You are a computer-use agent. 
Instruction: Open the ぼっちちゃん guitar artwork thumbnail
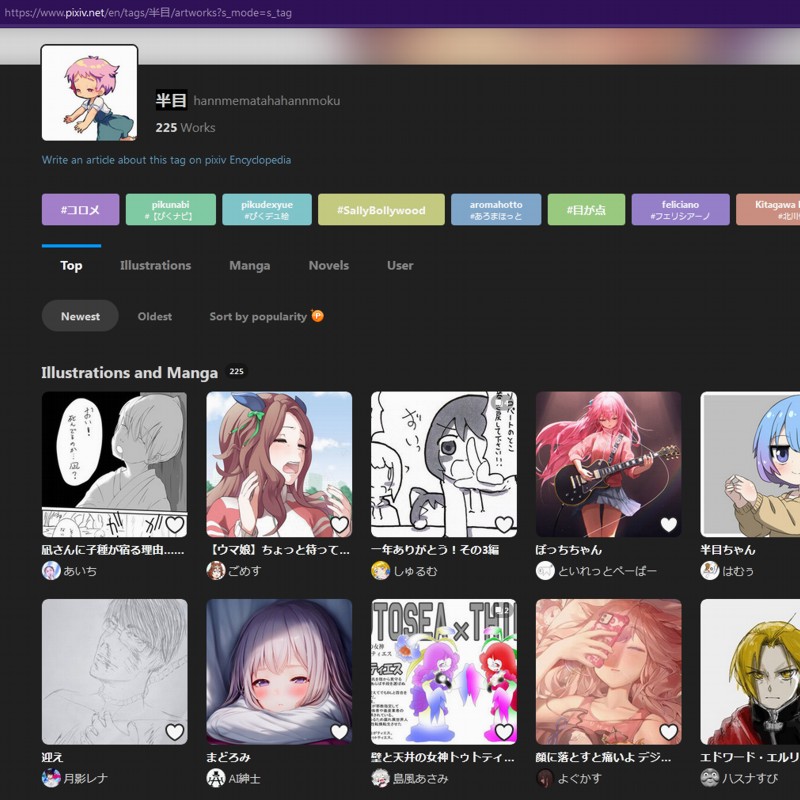tap(609, 464)
